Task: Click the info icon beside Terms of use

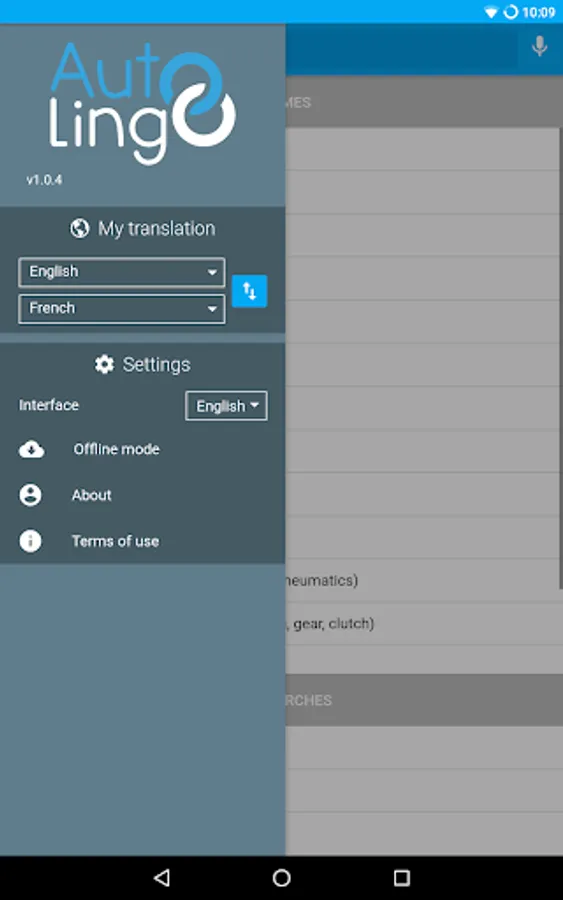Action: (30, 541)
